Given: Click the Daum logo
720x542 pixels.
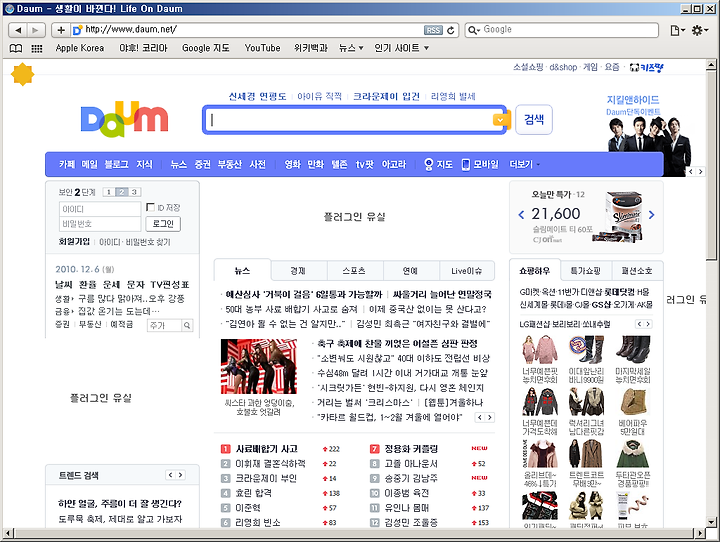Looking at the screenshot, I should [x=124, y=119].
